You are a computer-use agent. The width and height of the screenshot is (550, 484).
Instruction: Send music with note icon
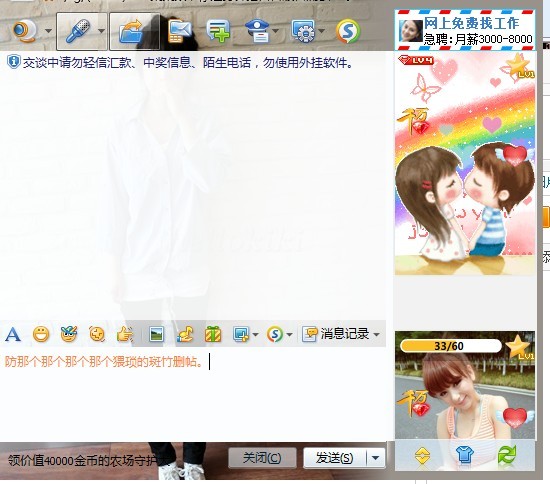click(x=185, y=334)
